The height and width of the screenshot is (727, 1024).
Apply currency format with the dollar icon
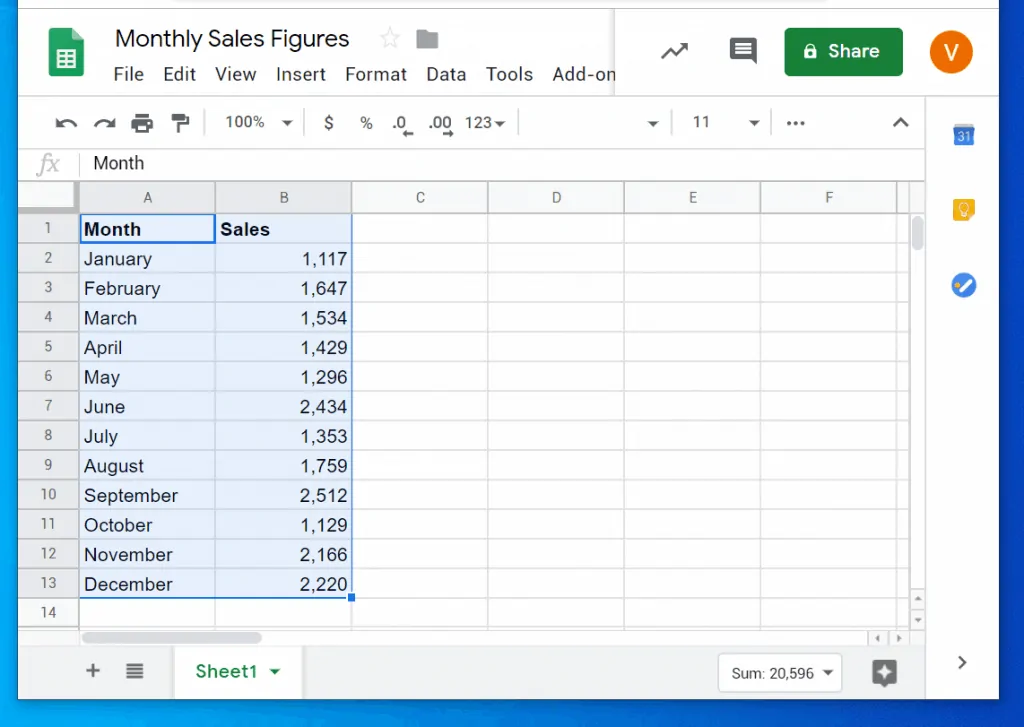(328, 122)
